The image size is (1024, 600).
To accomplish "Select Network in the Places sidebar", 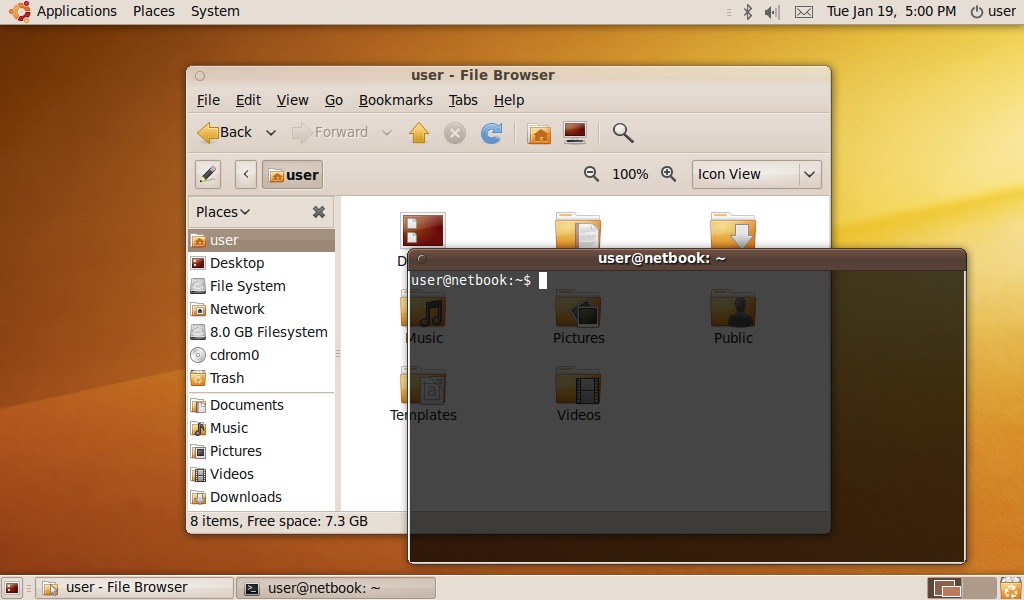I will pos(261,309).
